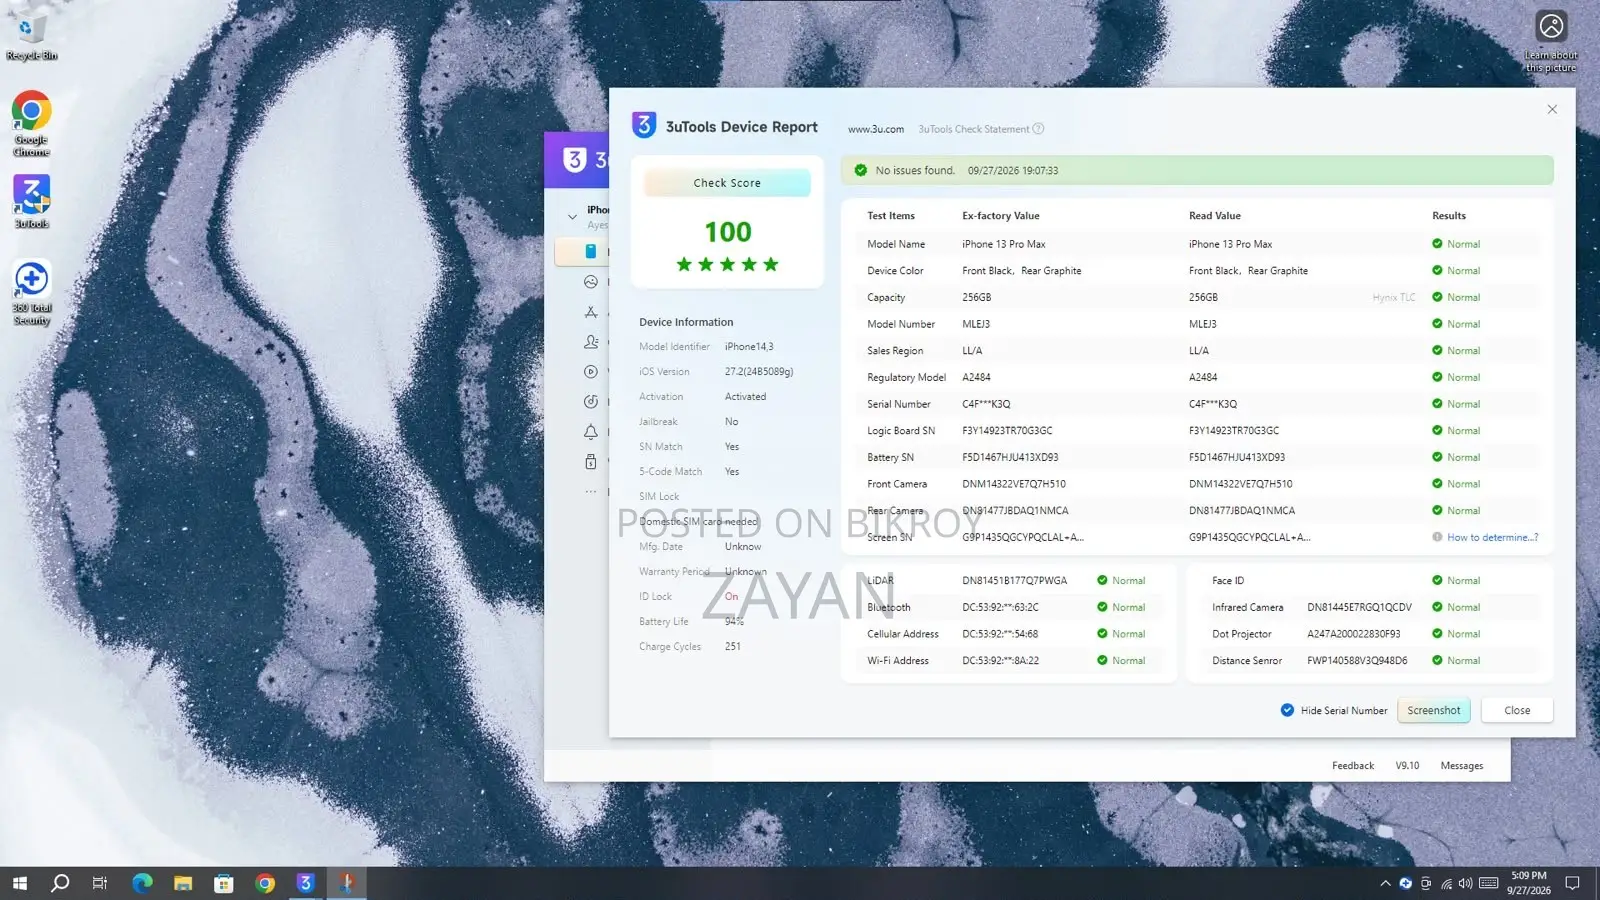Click the ID Lock value On

[731, 596]
